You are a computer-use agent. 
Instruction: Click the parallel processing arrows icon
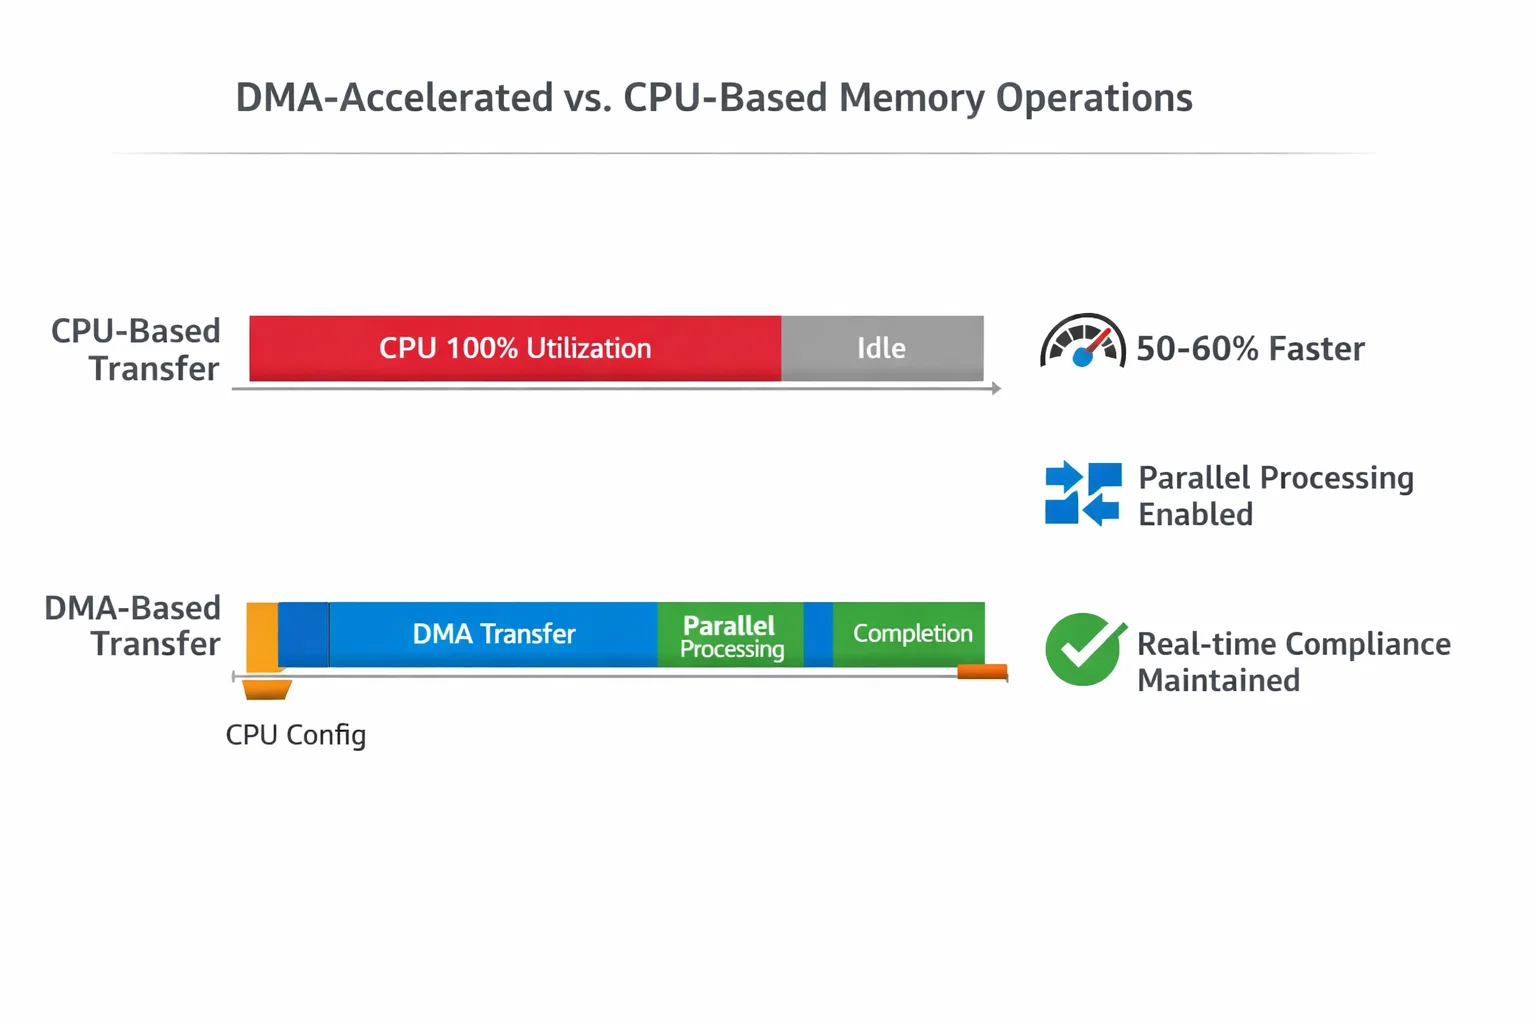1082,493
